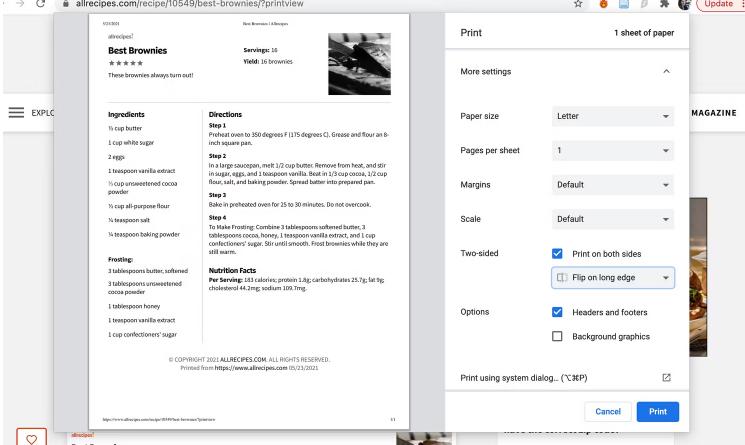Click the Chrome profile avatar

(684, 4)
